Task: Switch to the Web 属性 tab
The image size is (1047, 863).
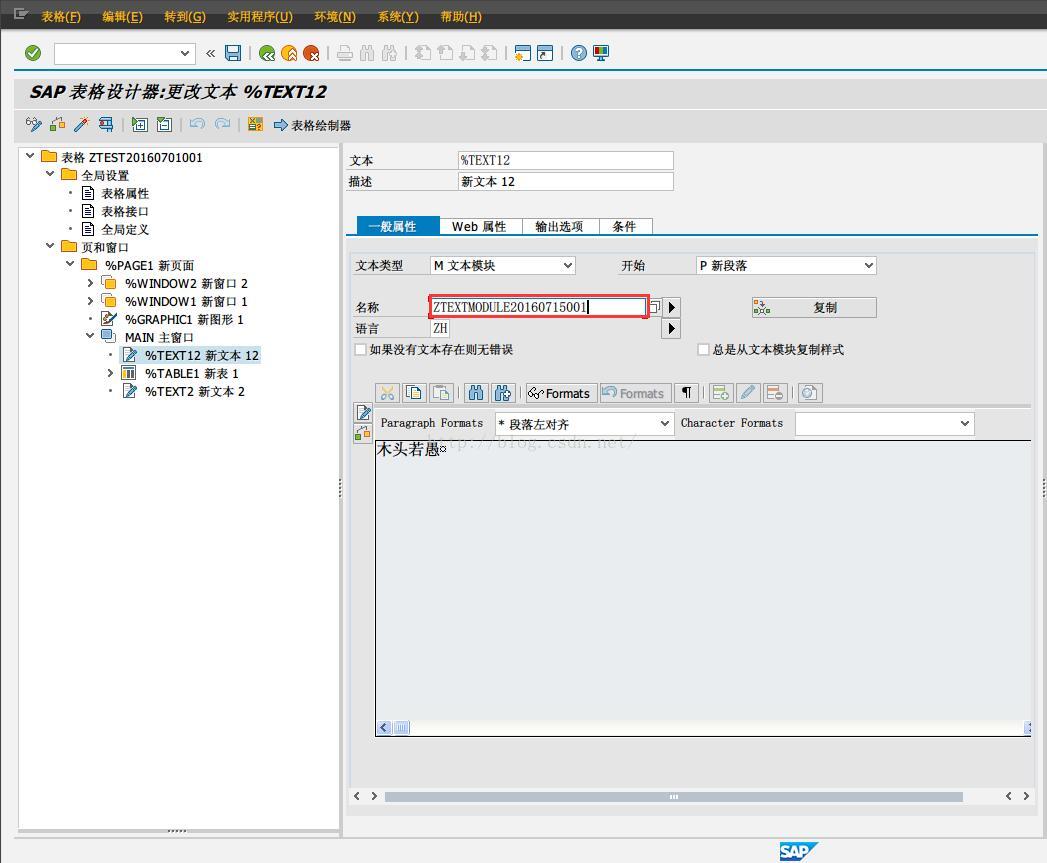Action: pos(479,226)
